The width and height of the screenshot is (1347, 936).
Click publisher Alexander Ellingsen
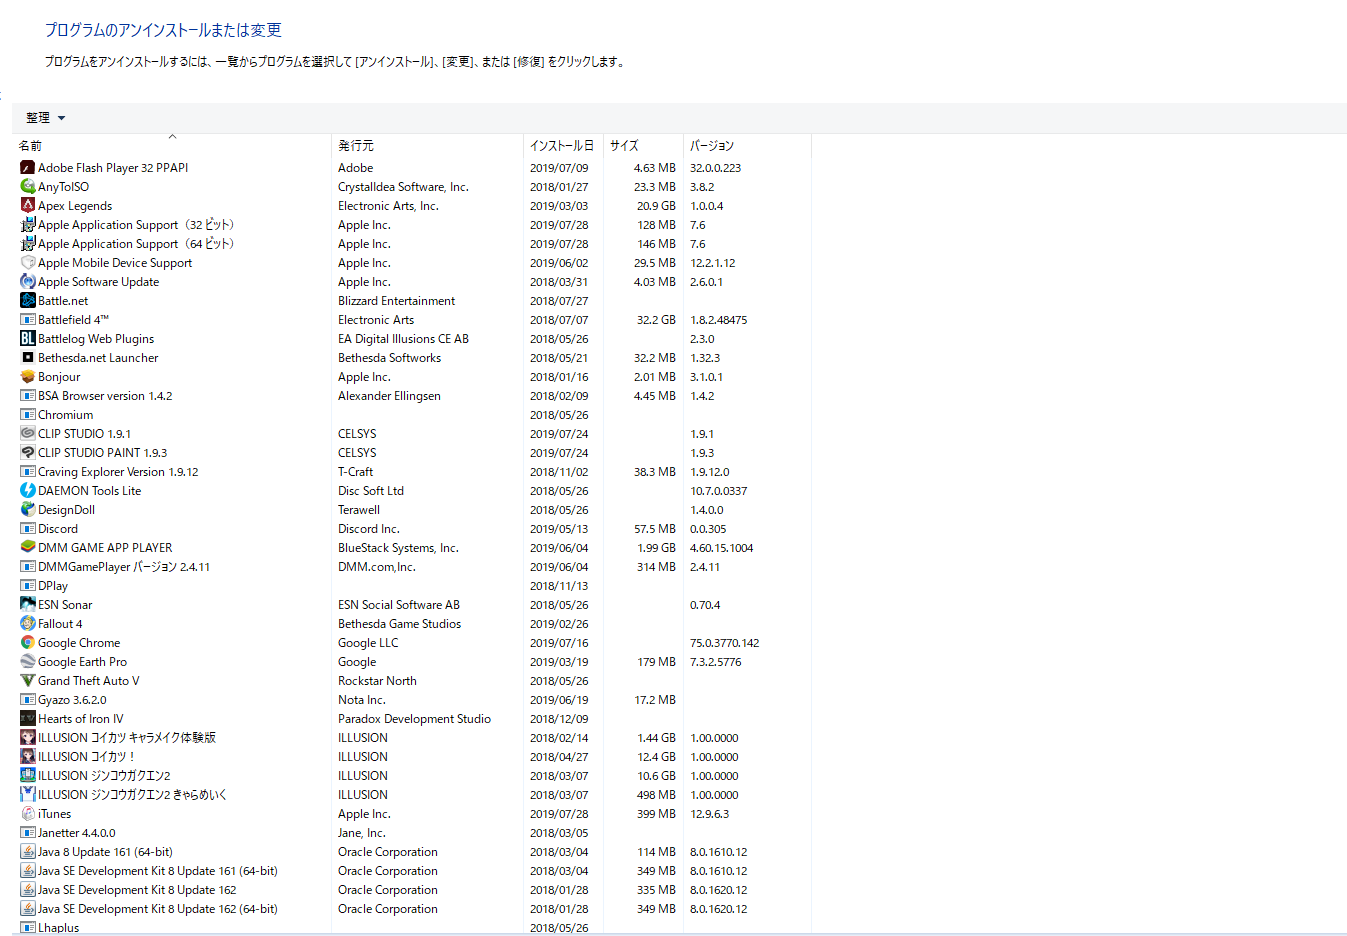(389, 396)
